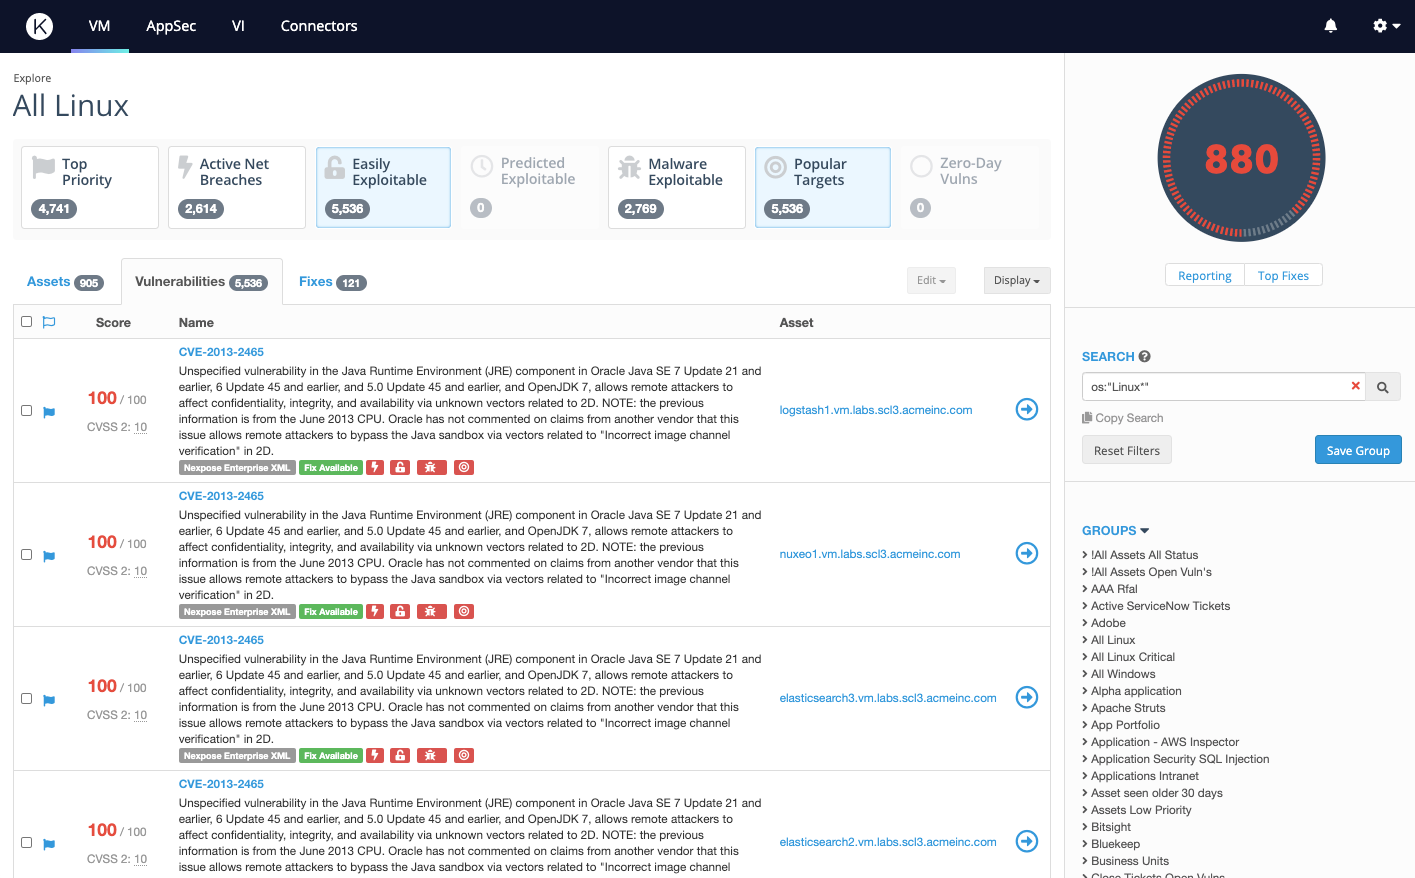Click the blue Save Group button
The height and width of the screenshot is (878, 1415).
coord(1358,449)
